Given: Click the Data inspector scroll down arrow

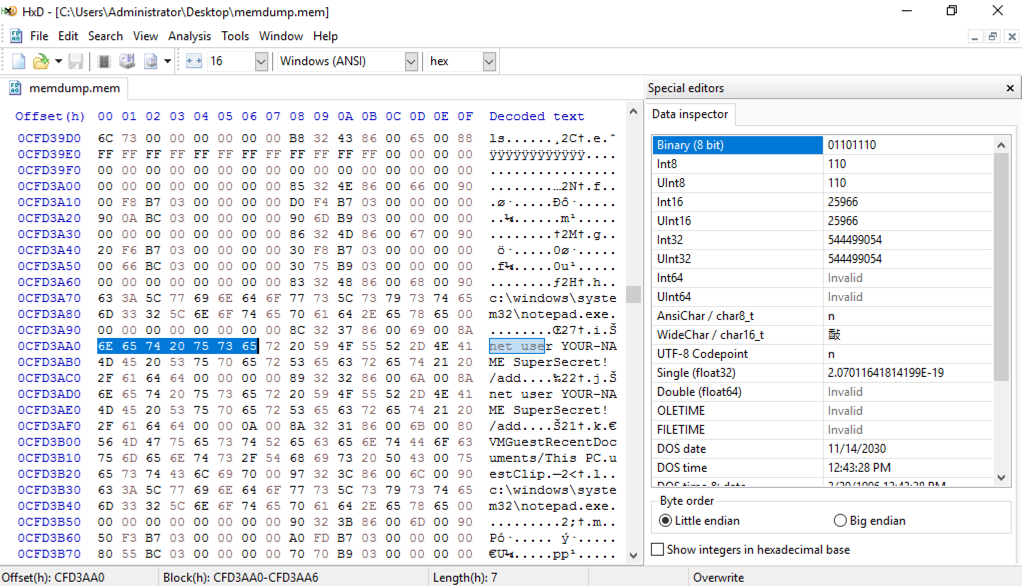Looking at the screenshot, I should (x=1001, y=478).
